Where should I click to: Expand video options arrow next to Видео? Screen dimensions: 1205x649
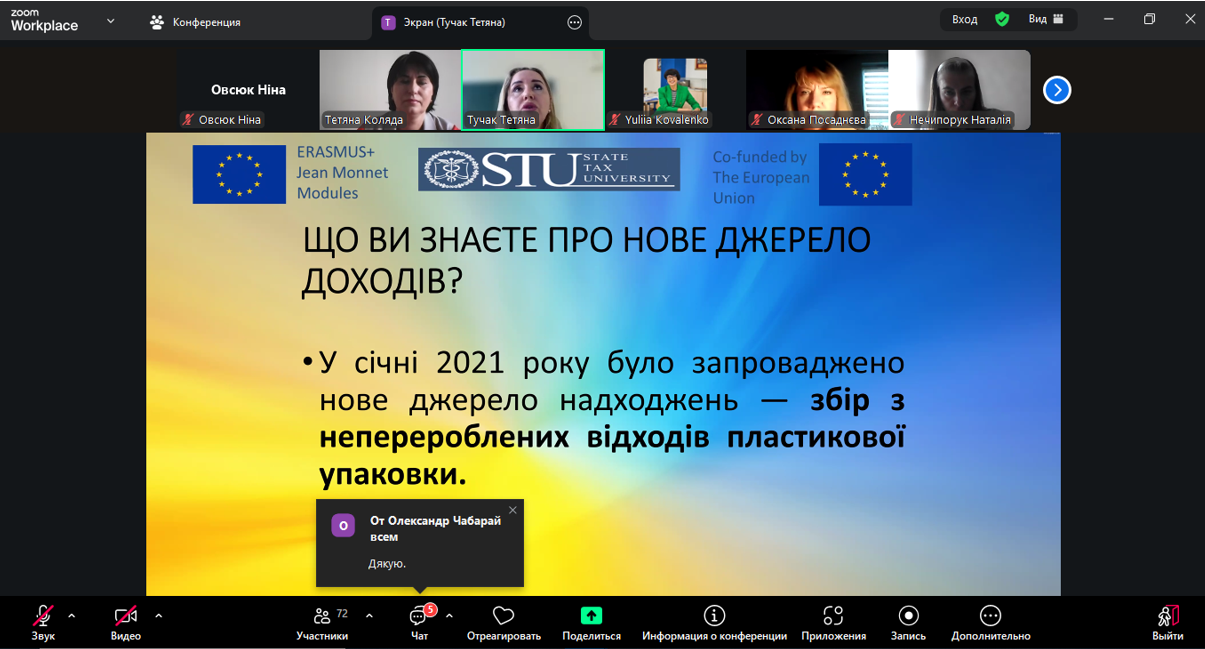point(158,616)
